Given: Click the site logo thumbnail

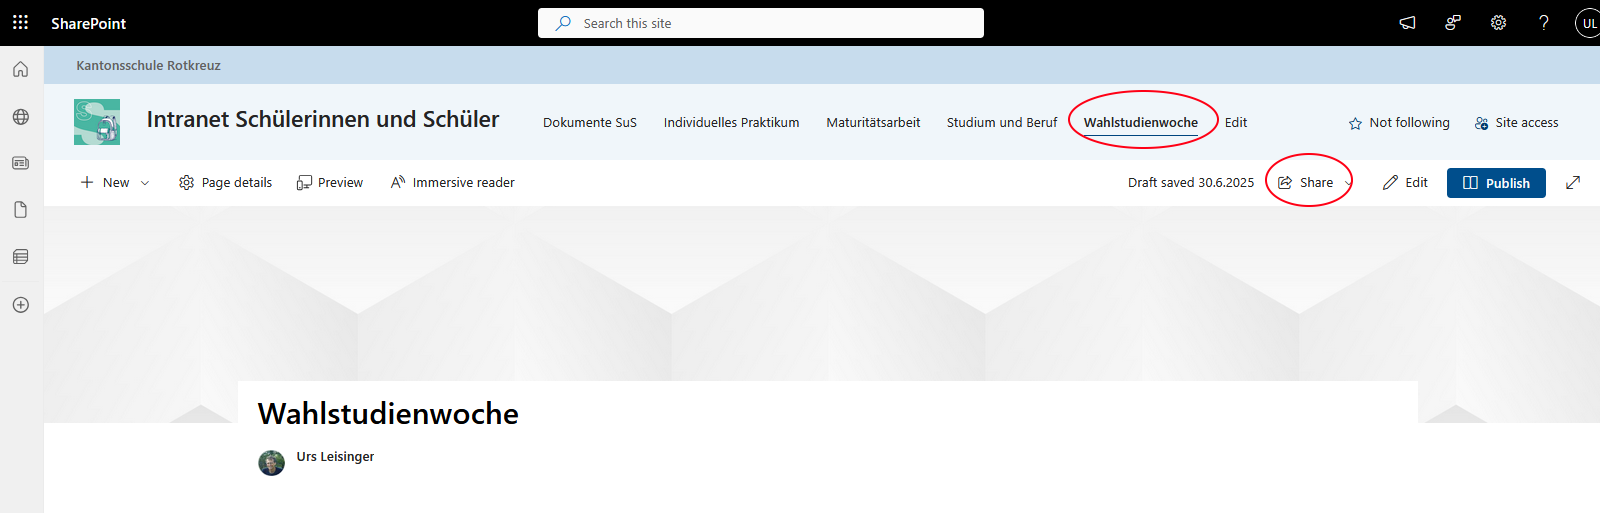Looking at the screenshot, I should (x=97, y=122).
